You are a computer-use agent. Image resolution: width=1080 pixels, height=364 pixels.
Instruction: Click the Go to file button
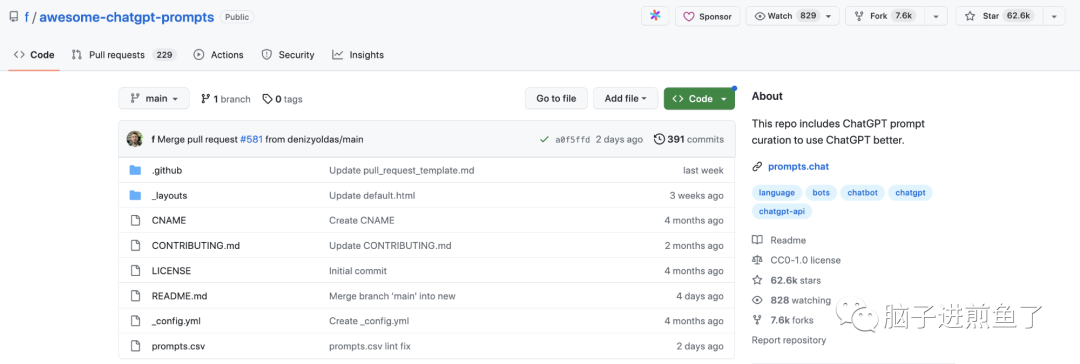(x=557, y=99)
